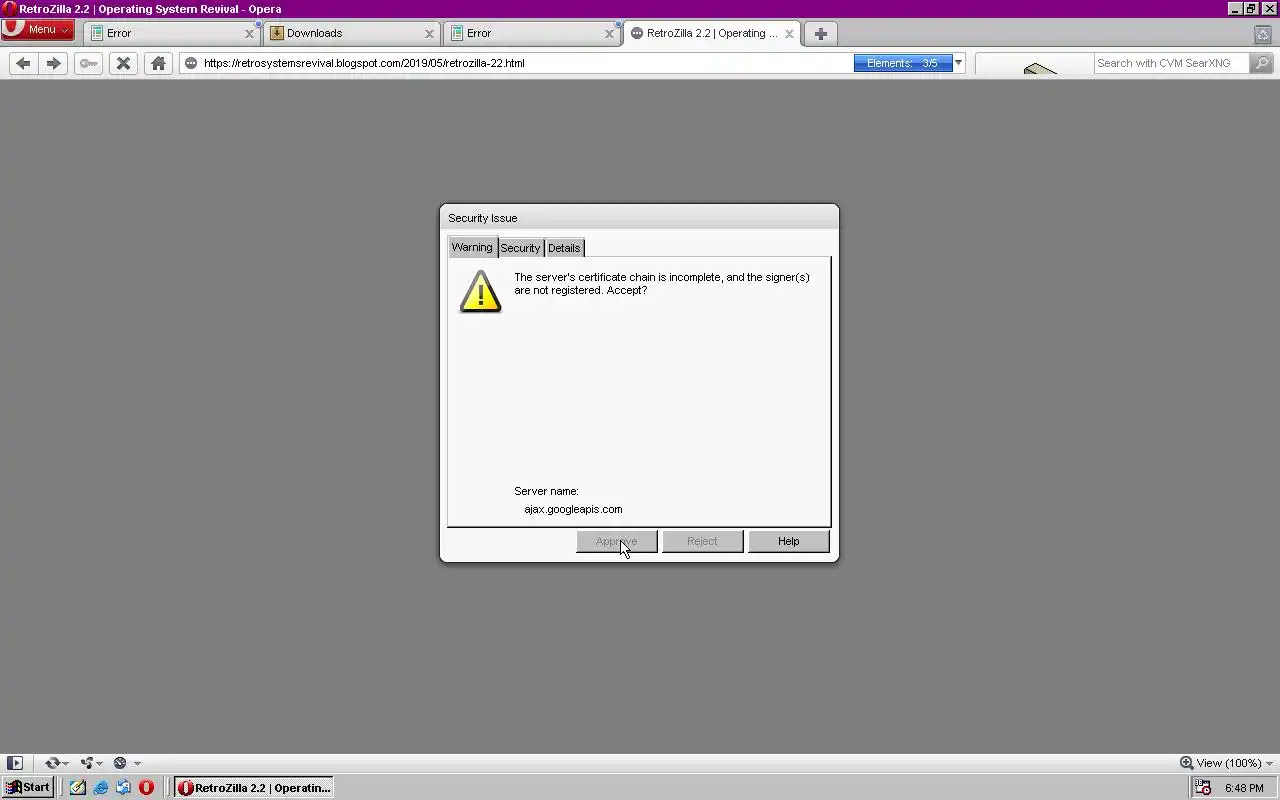Click the yellow warning triangle icon
This screenshot has width=1280, height=800.
pos(480,291)
